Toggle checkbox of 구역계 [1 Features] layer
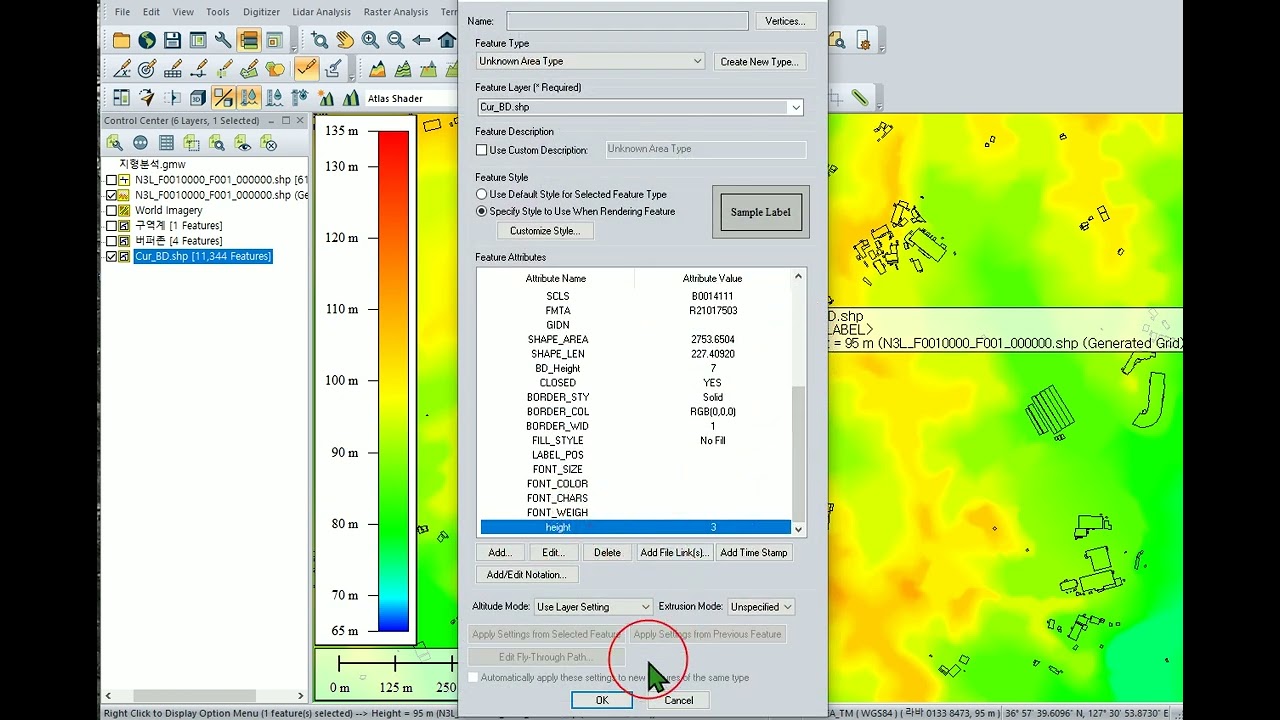The image size is (1280, 720). click(112, 225)
